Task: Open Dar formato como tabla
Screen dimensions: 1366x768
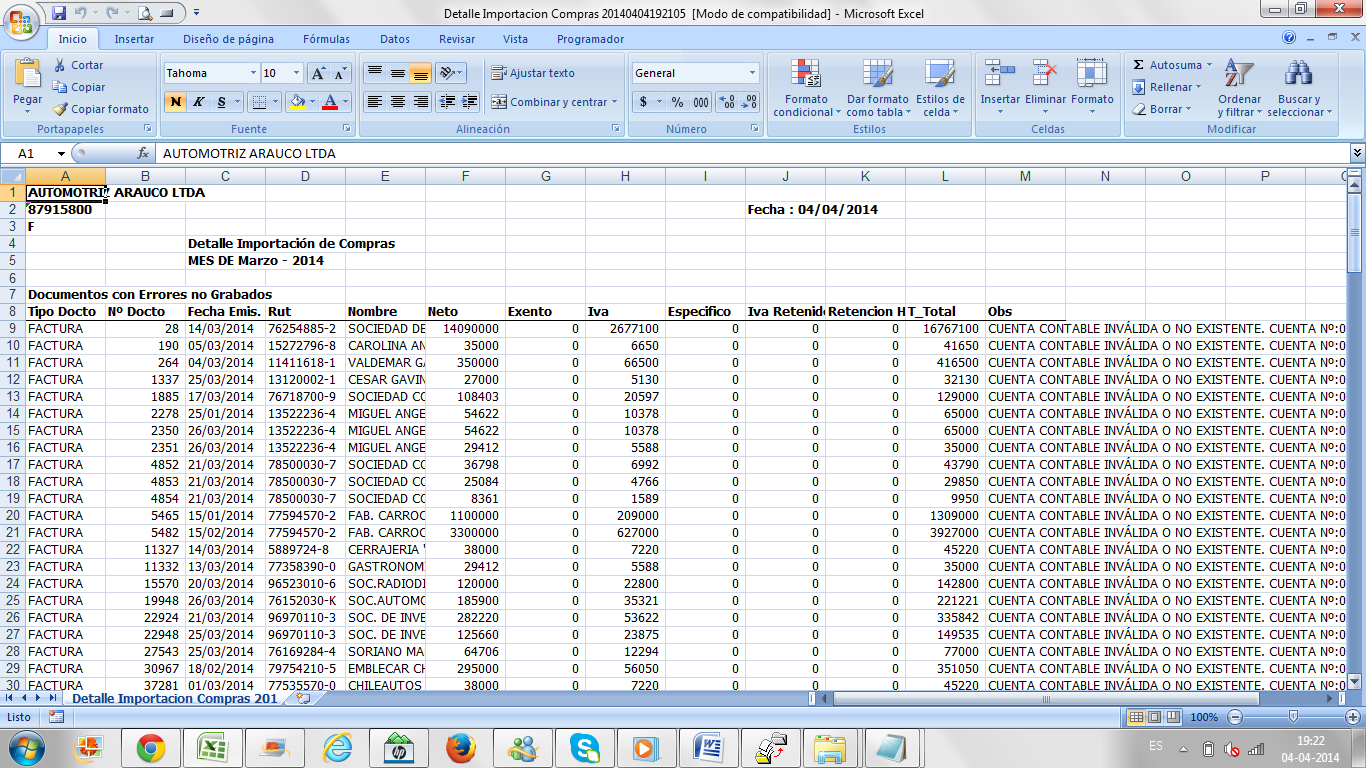Action: tap(877, 88)
